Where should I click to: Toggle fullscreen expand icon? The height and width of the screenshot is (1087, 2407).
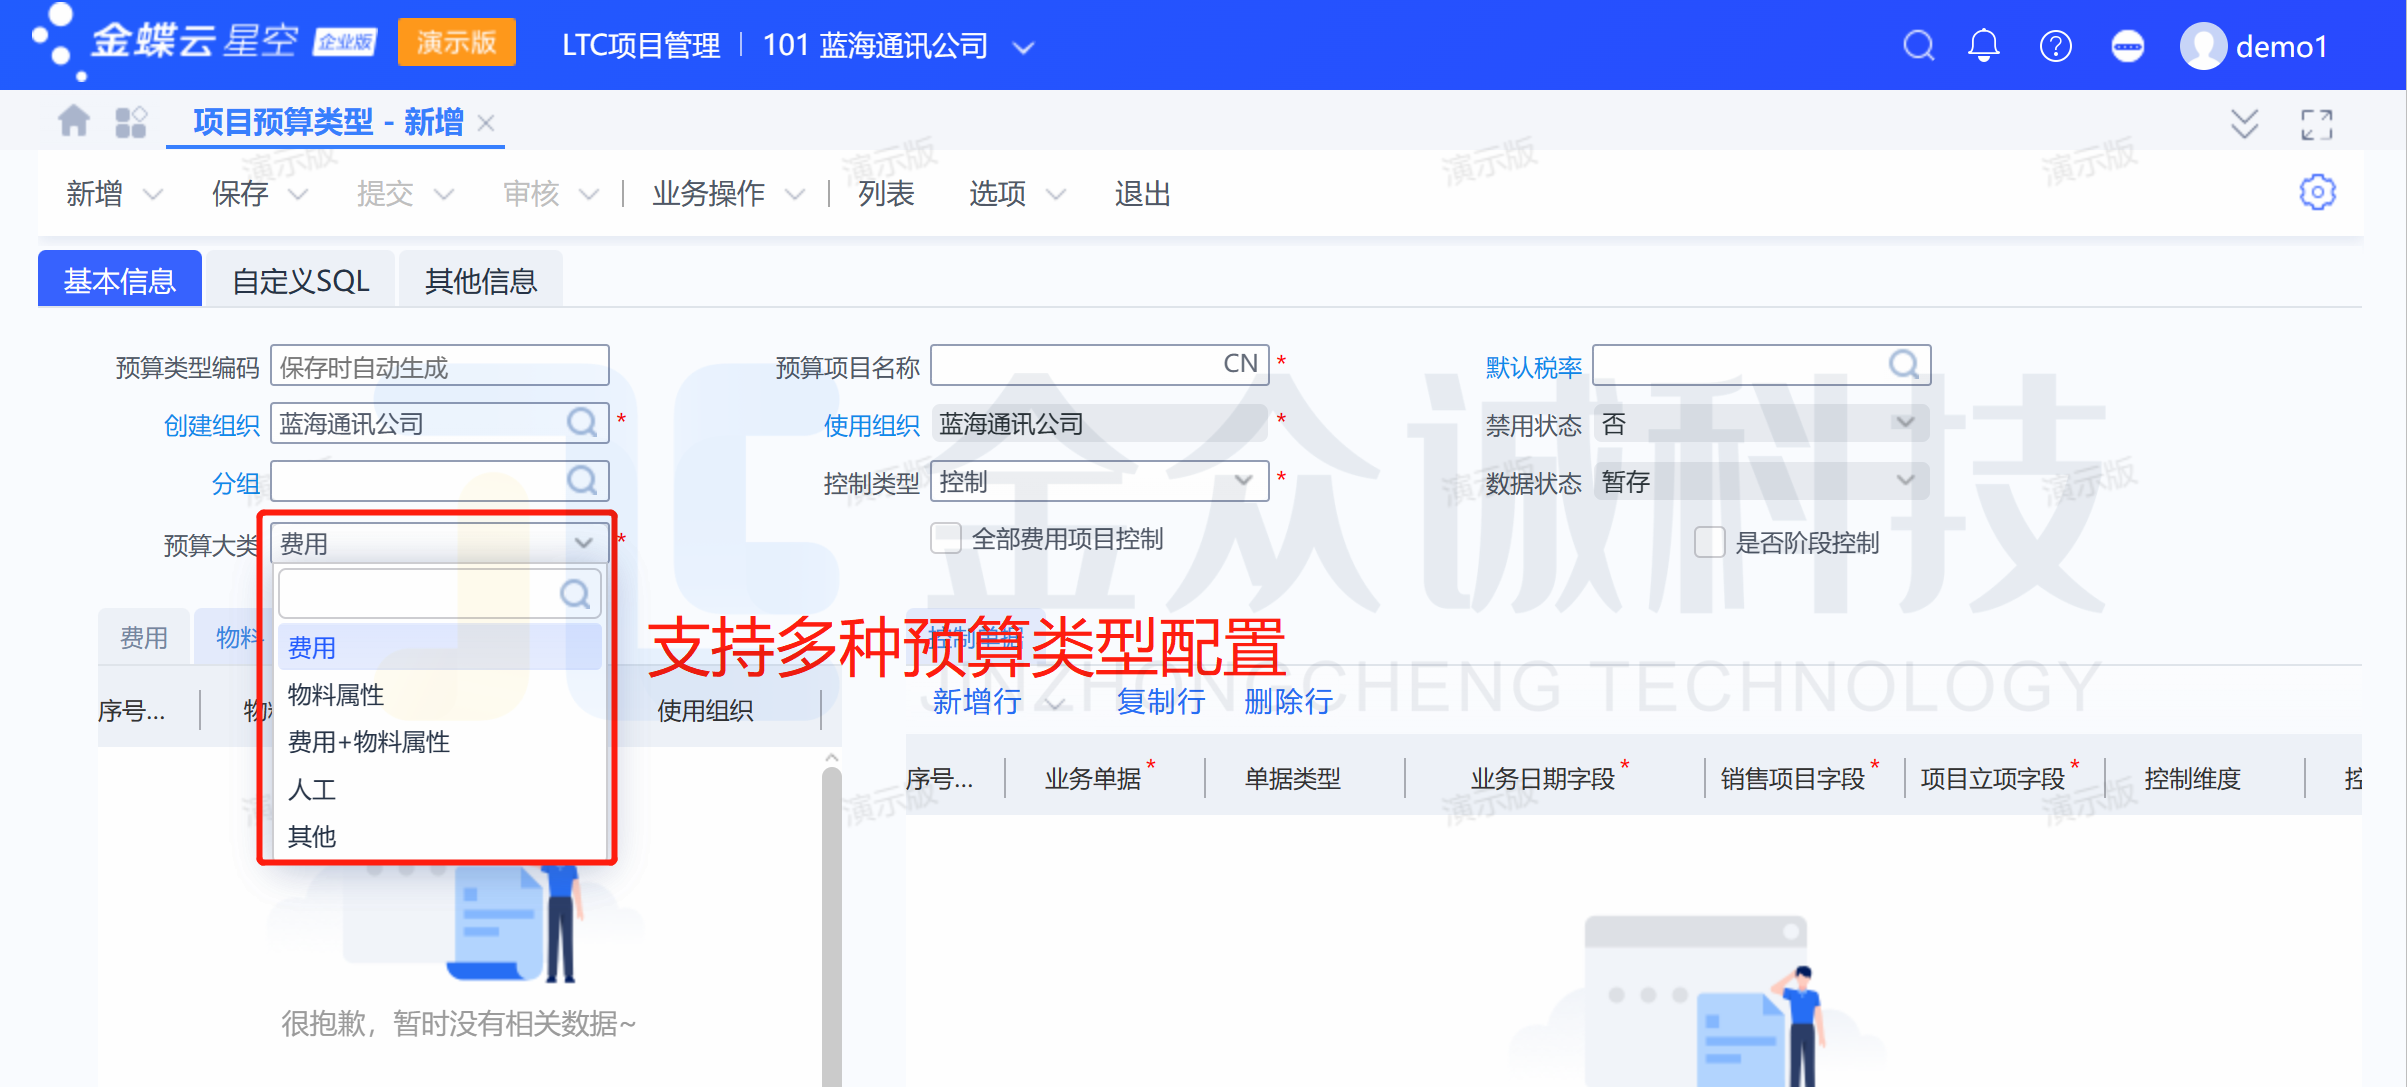2316,124
